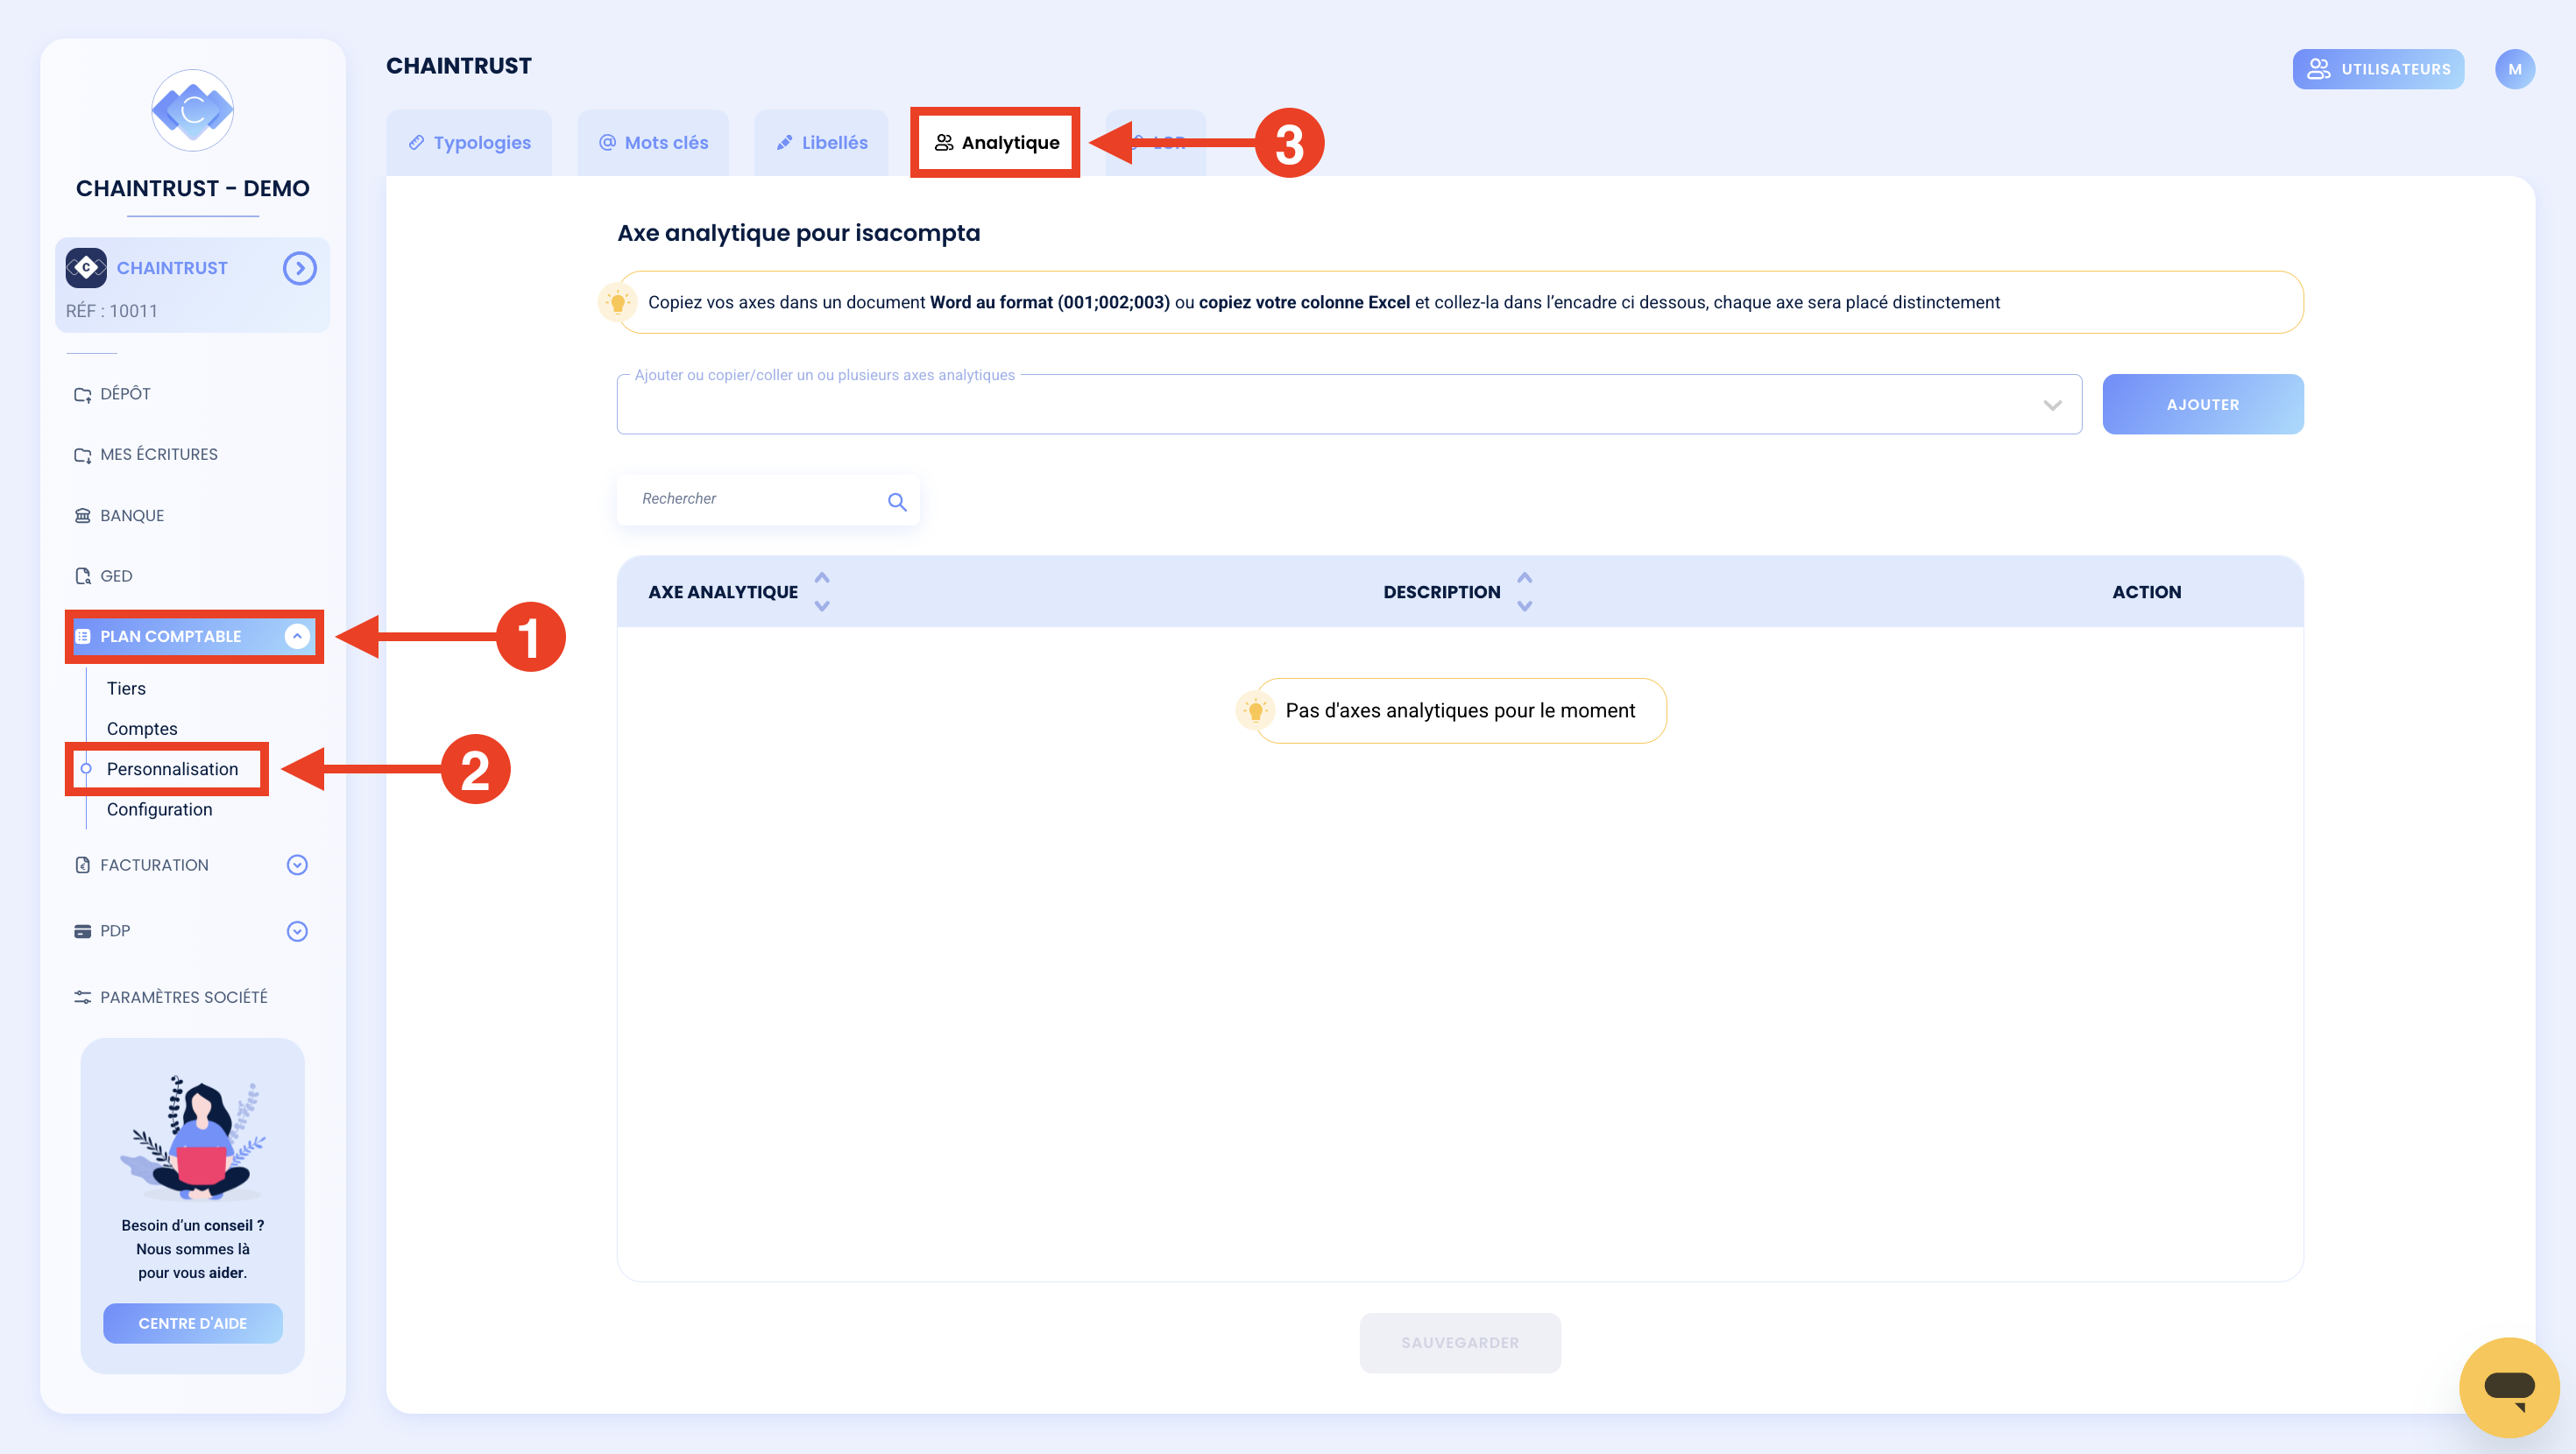2576x1454 pixels.
Task: Collapse the PLAN COMPTABLE section
Action: [x=297, y=636]
